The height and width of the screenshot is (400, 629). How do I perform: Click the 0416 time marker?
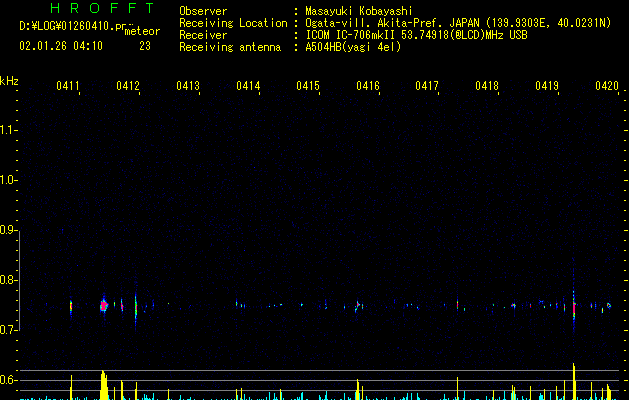[x=368, y=85]
